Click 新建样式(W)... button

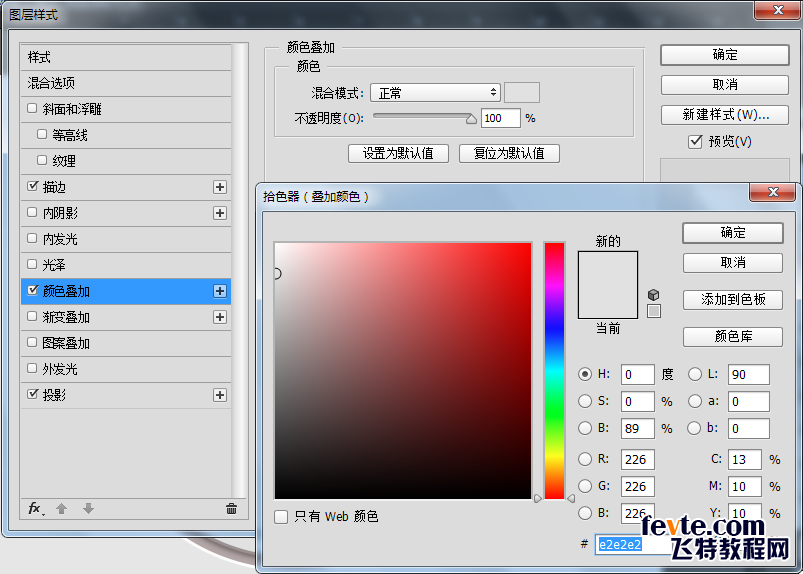[x=725, y=115]
